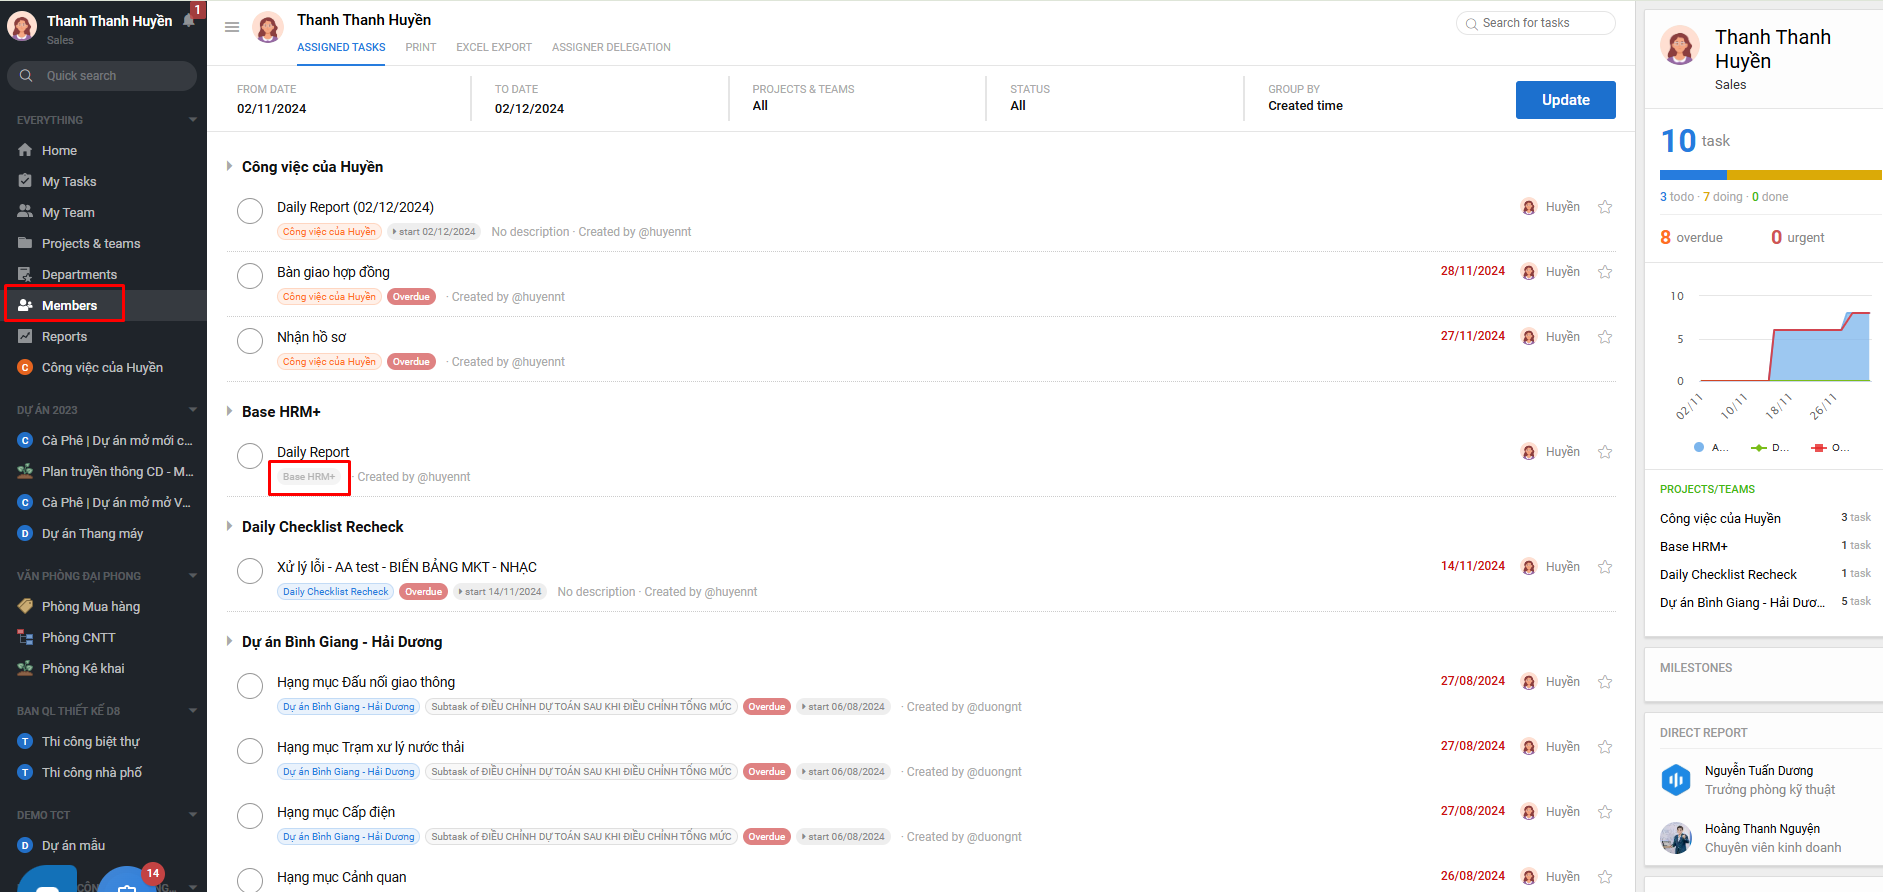Click the blue chart legend marker
Viewport: 1883px width, 892px height.
[x=1699, y=447]
